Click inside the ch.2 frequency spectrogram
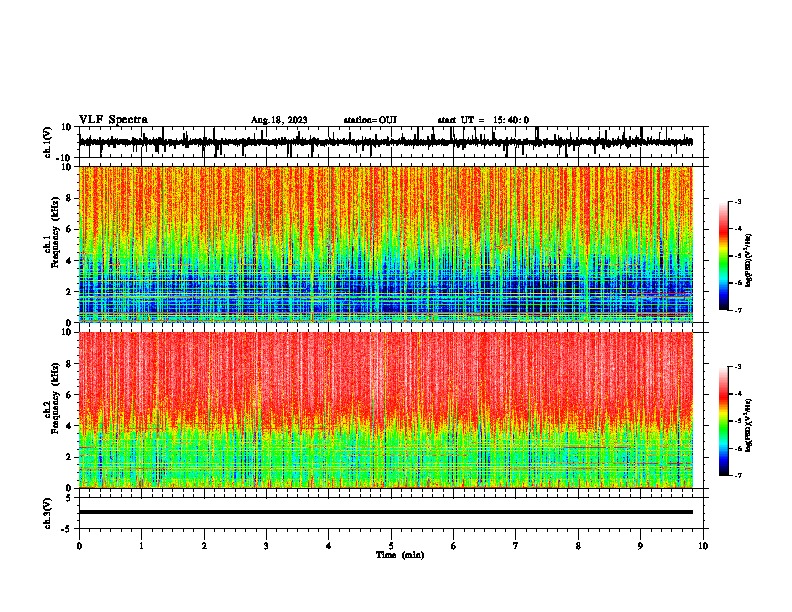This screenshot has width=792, height=612. click(386, 410)
